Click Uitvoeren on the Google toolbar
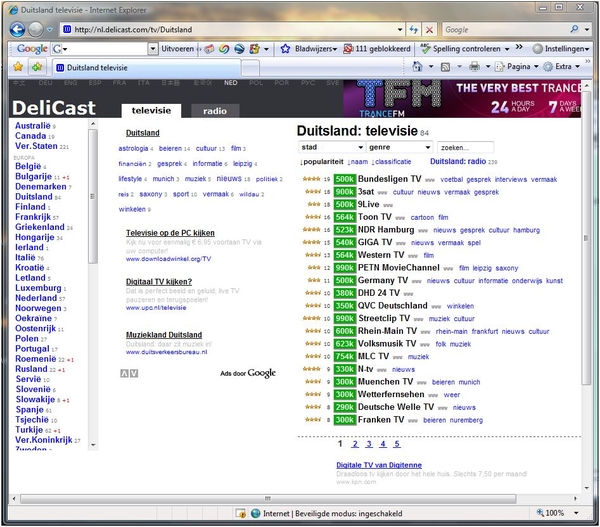Viewport: 600px width, 527px height. (x=178, y=49)
